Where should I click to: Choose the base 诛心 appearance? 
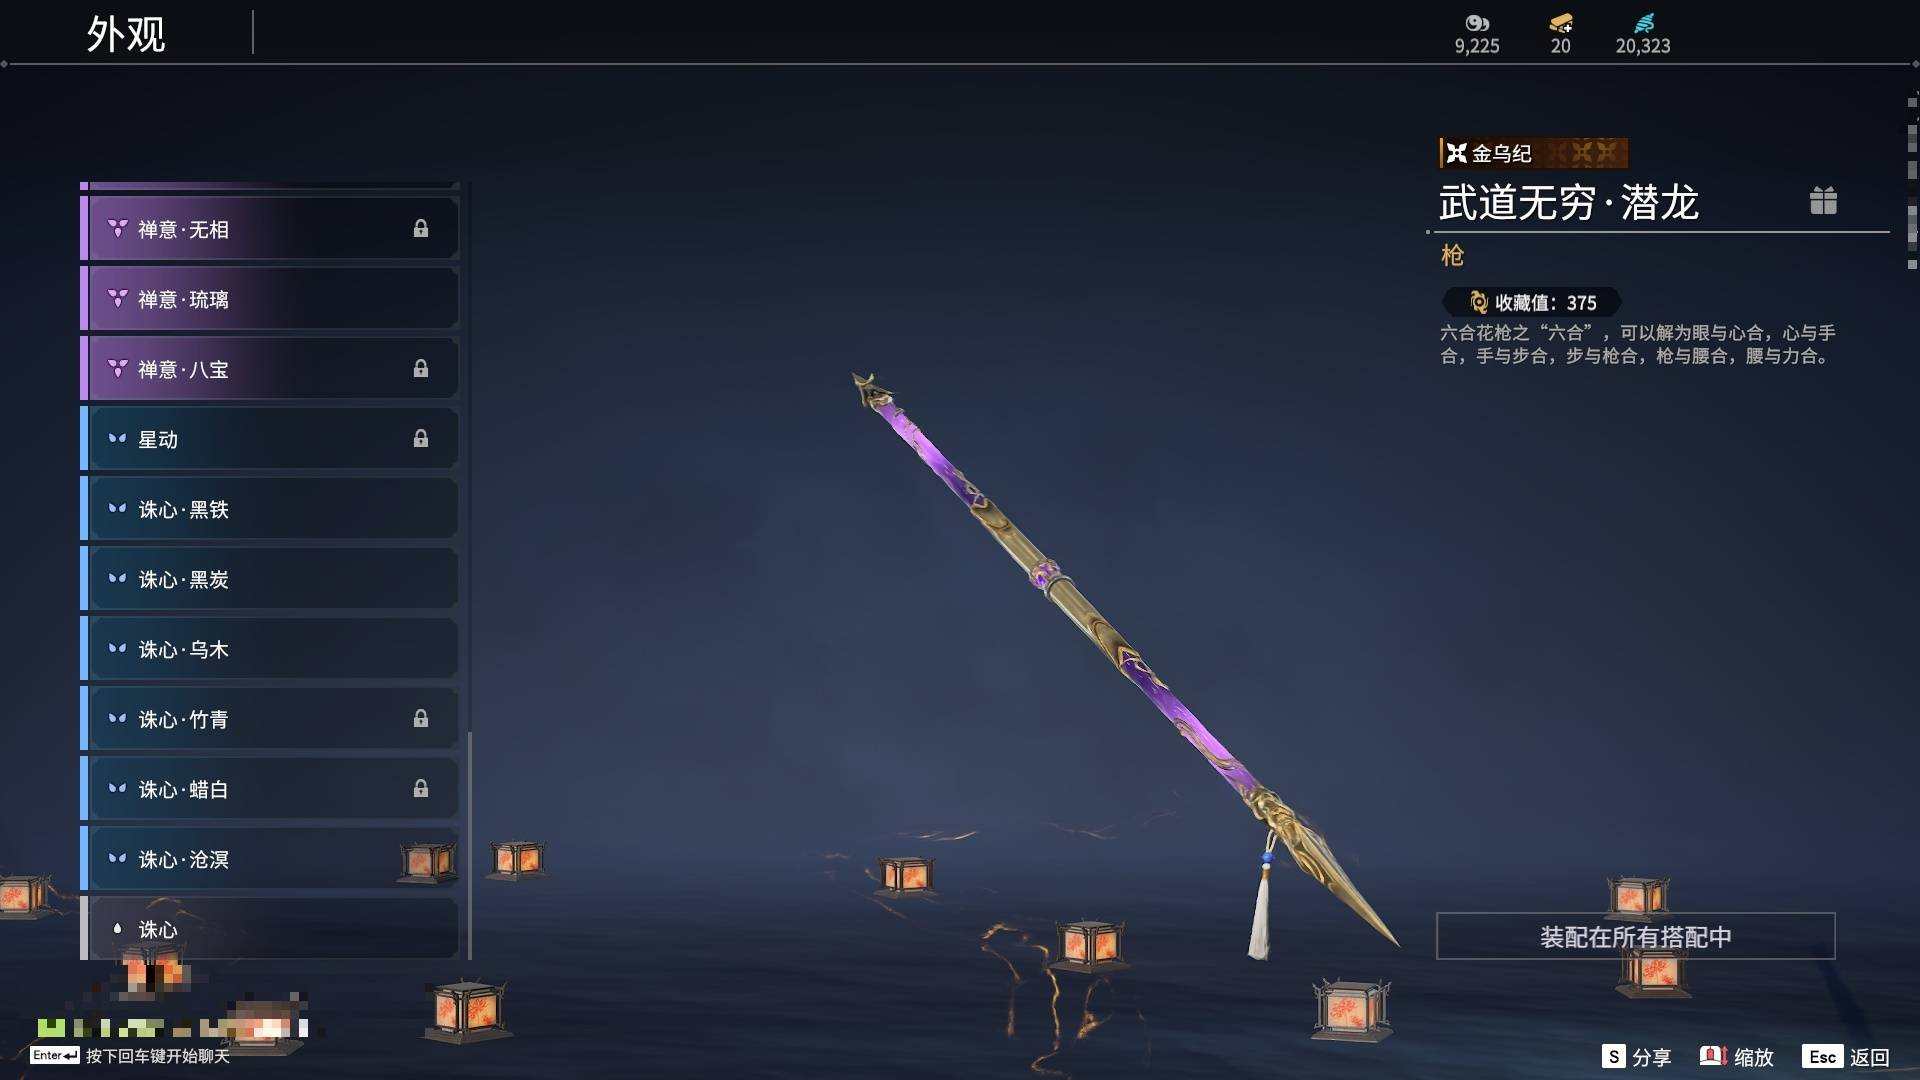[270, 929]
